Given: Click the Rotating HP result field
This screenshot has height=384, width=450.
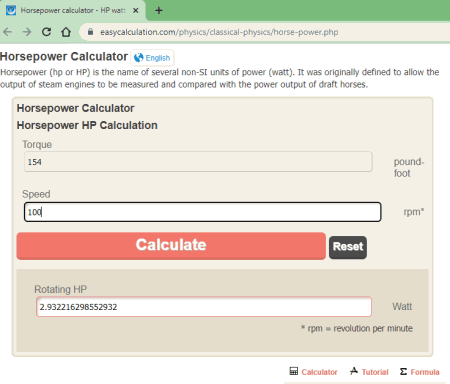Looking at the screenshot, I should 204,307.
